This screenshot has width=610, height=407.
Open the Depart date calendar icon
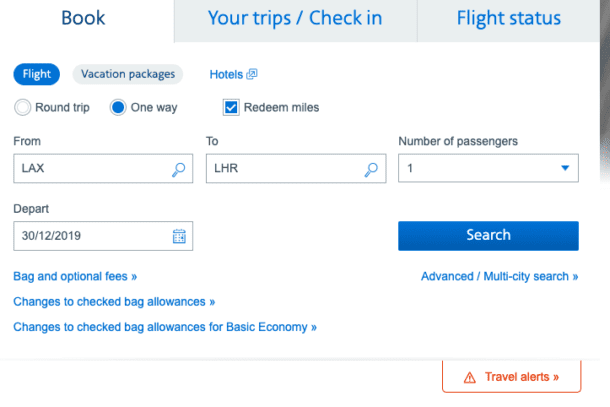179,236
